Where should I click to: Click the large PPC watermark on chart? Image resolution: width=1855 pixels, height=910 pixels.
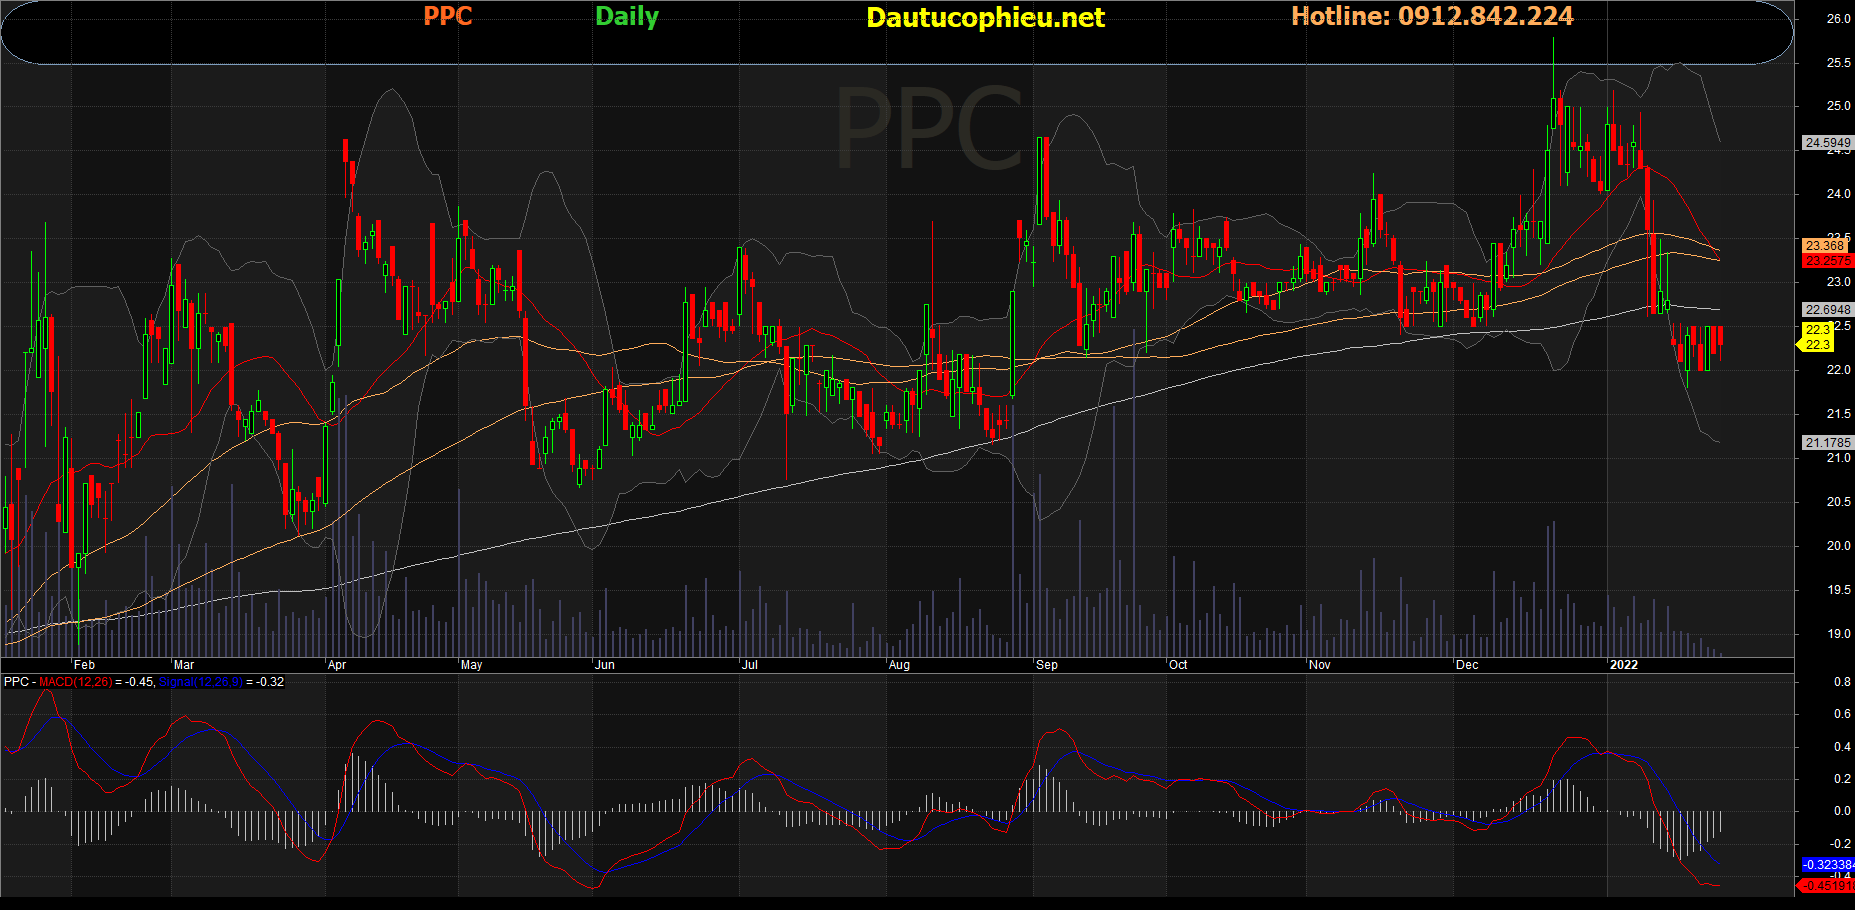click(928, 130)
